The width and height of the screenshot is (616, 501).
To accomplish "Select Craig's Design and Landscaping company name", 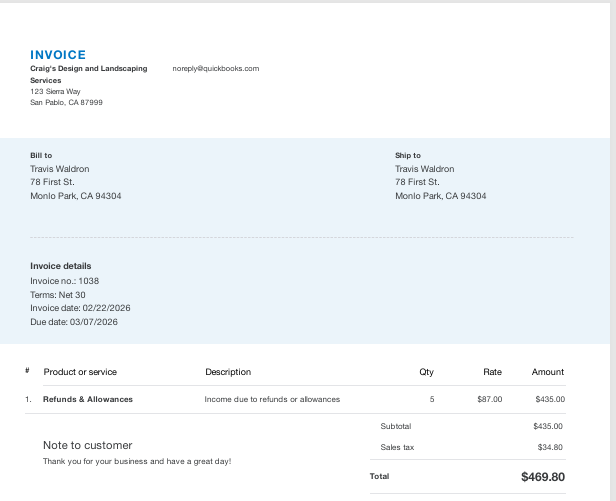I will 88,69.
